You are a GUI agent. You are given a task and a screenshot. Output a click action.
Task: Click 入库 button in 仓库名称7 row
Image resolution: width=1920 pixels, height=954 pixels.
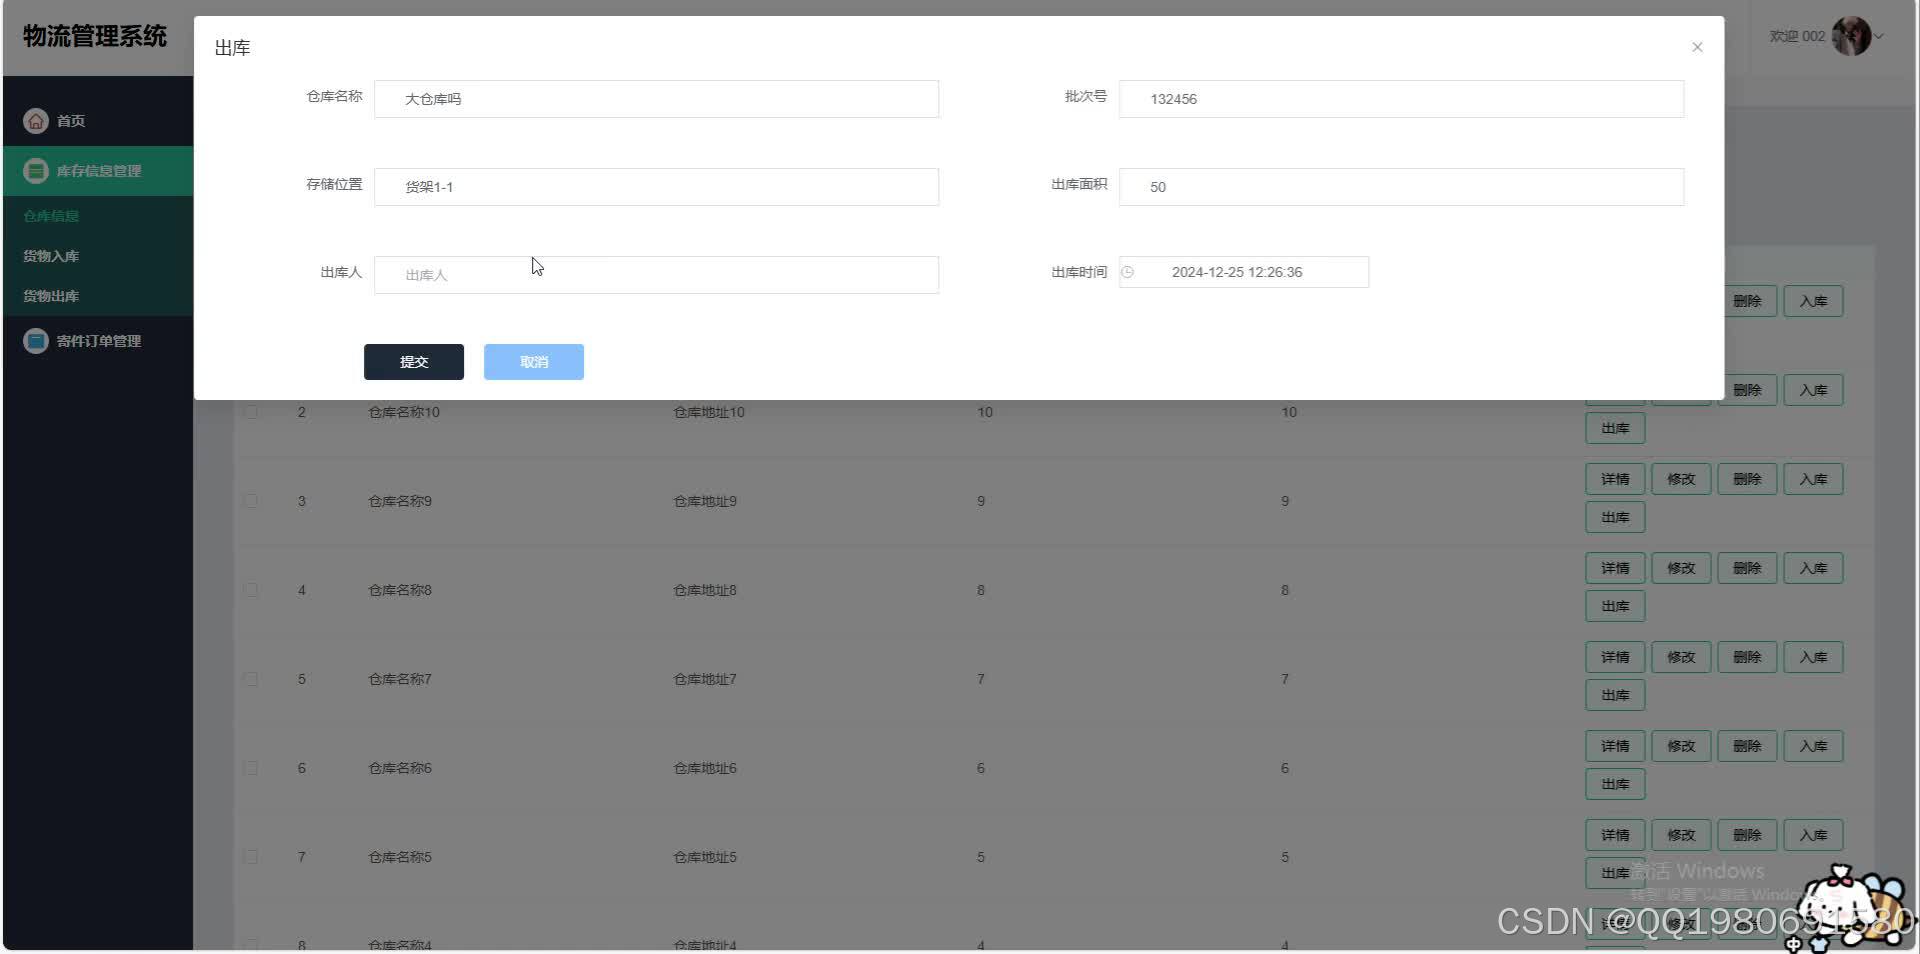pyautogui.click(x=1813, y=657)
